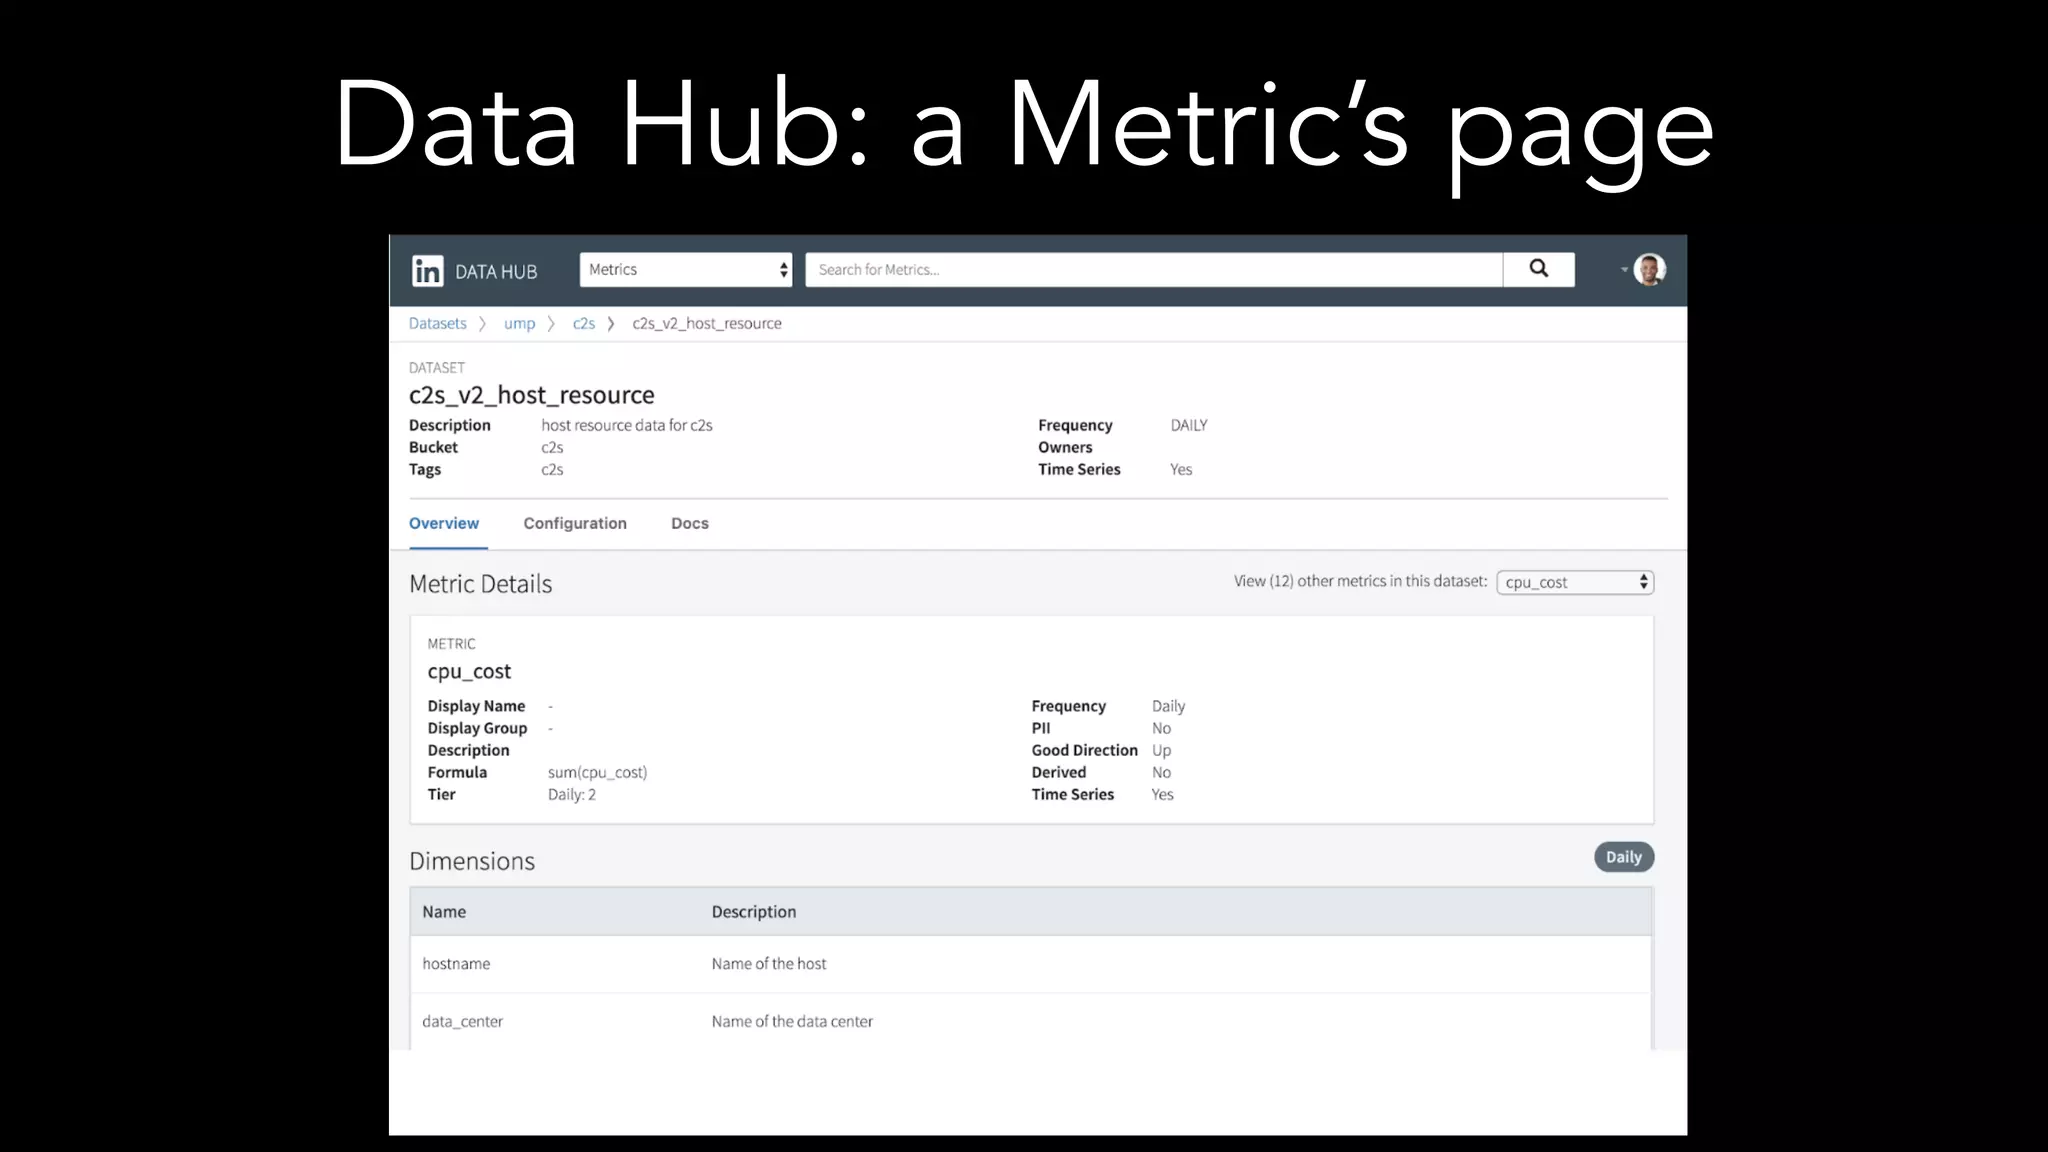Click the search magnifier button
The height and width of the screenshot is (1152, 2048).
pos(1539,269)
